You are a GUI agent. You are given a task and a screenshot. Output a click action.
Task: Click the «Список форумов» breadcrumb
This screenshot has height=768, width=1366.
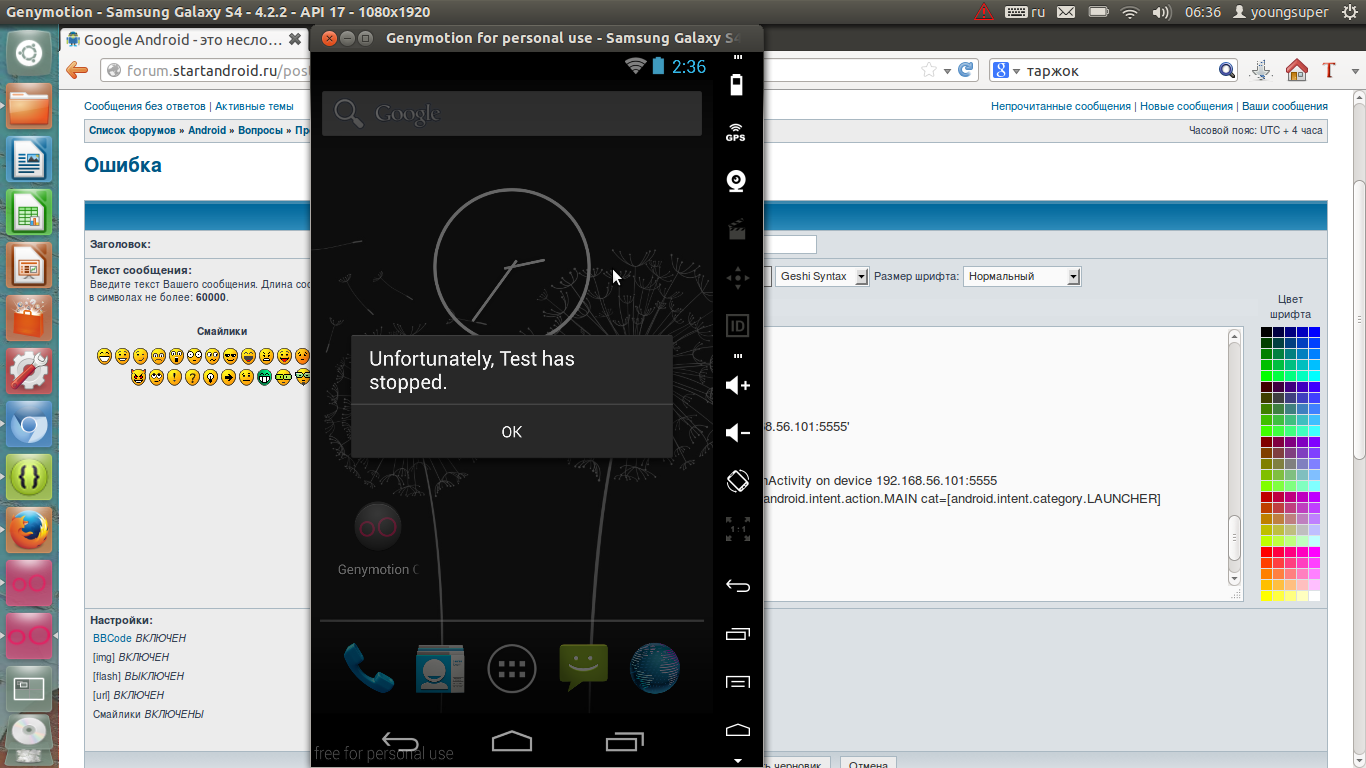132,130
